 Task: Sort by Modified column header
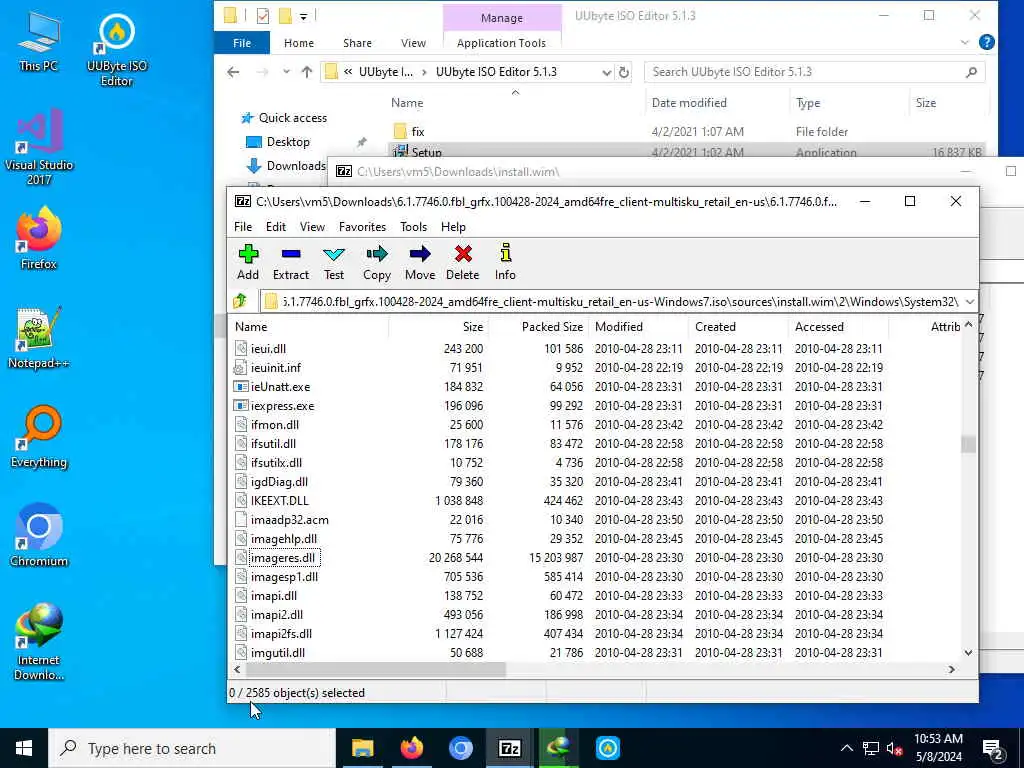[638, 327]
